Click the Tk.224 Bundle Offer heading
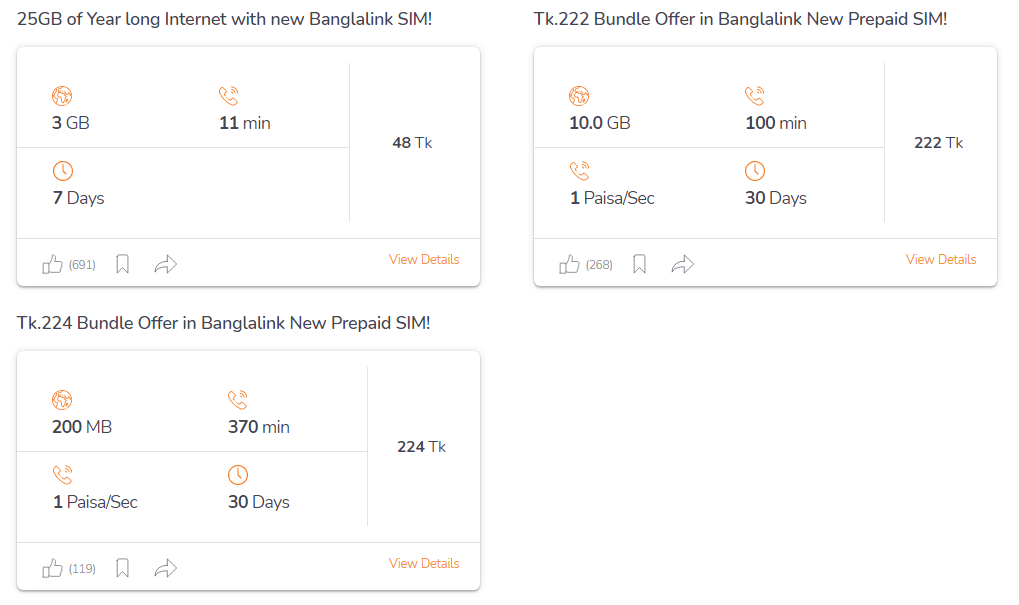 coord(224,323)
